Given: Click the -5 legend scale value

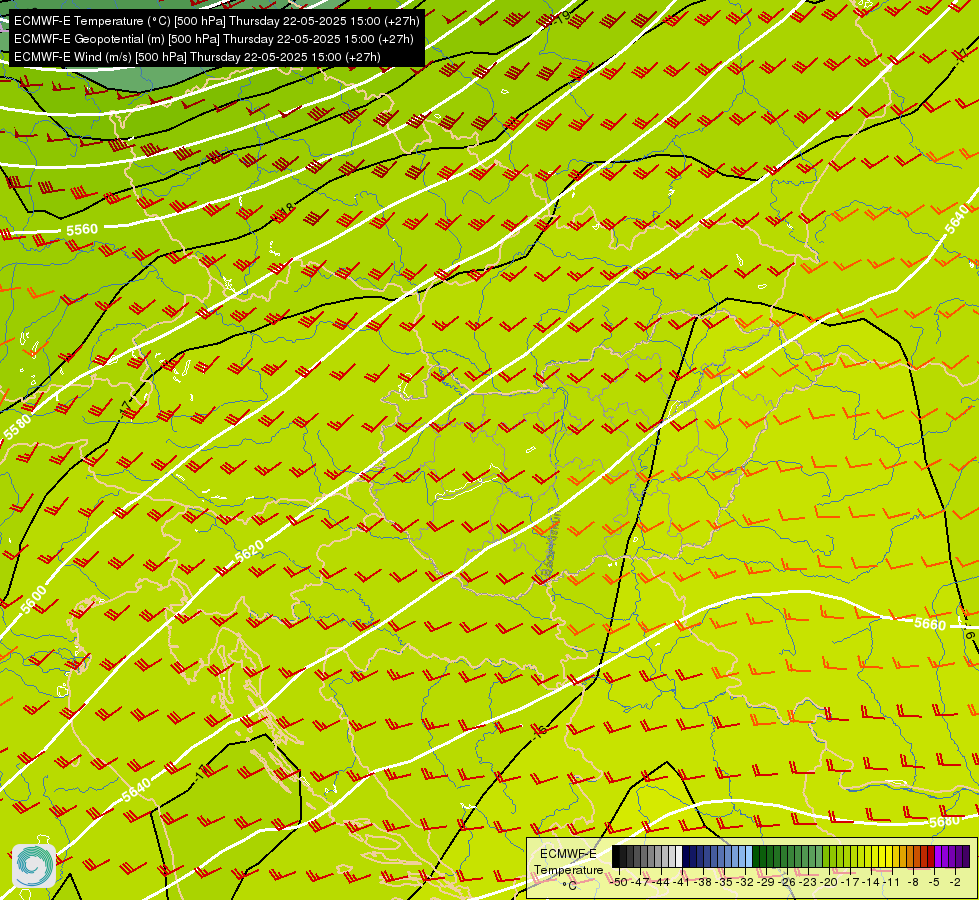Looking at the screenshot, I should tap(934, 883).
